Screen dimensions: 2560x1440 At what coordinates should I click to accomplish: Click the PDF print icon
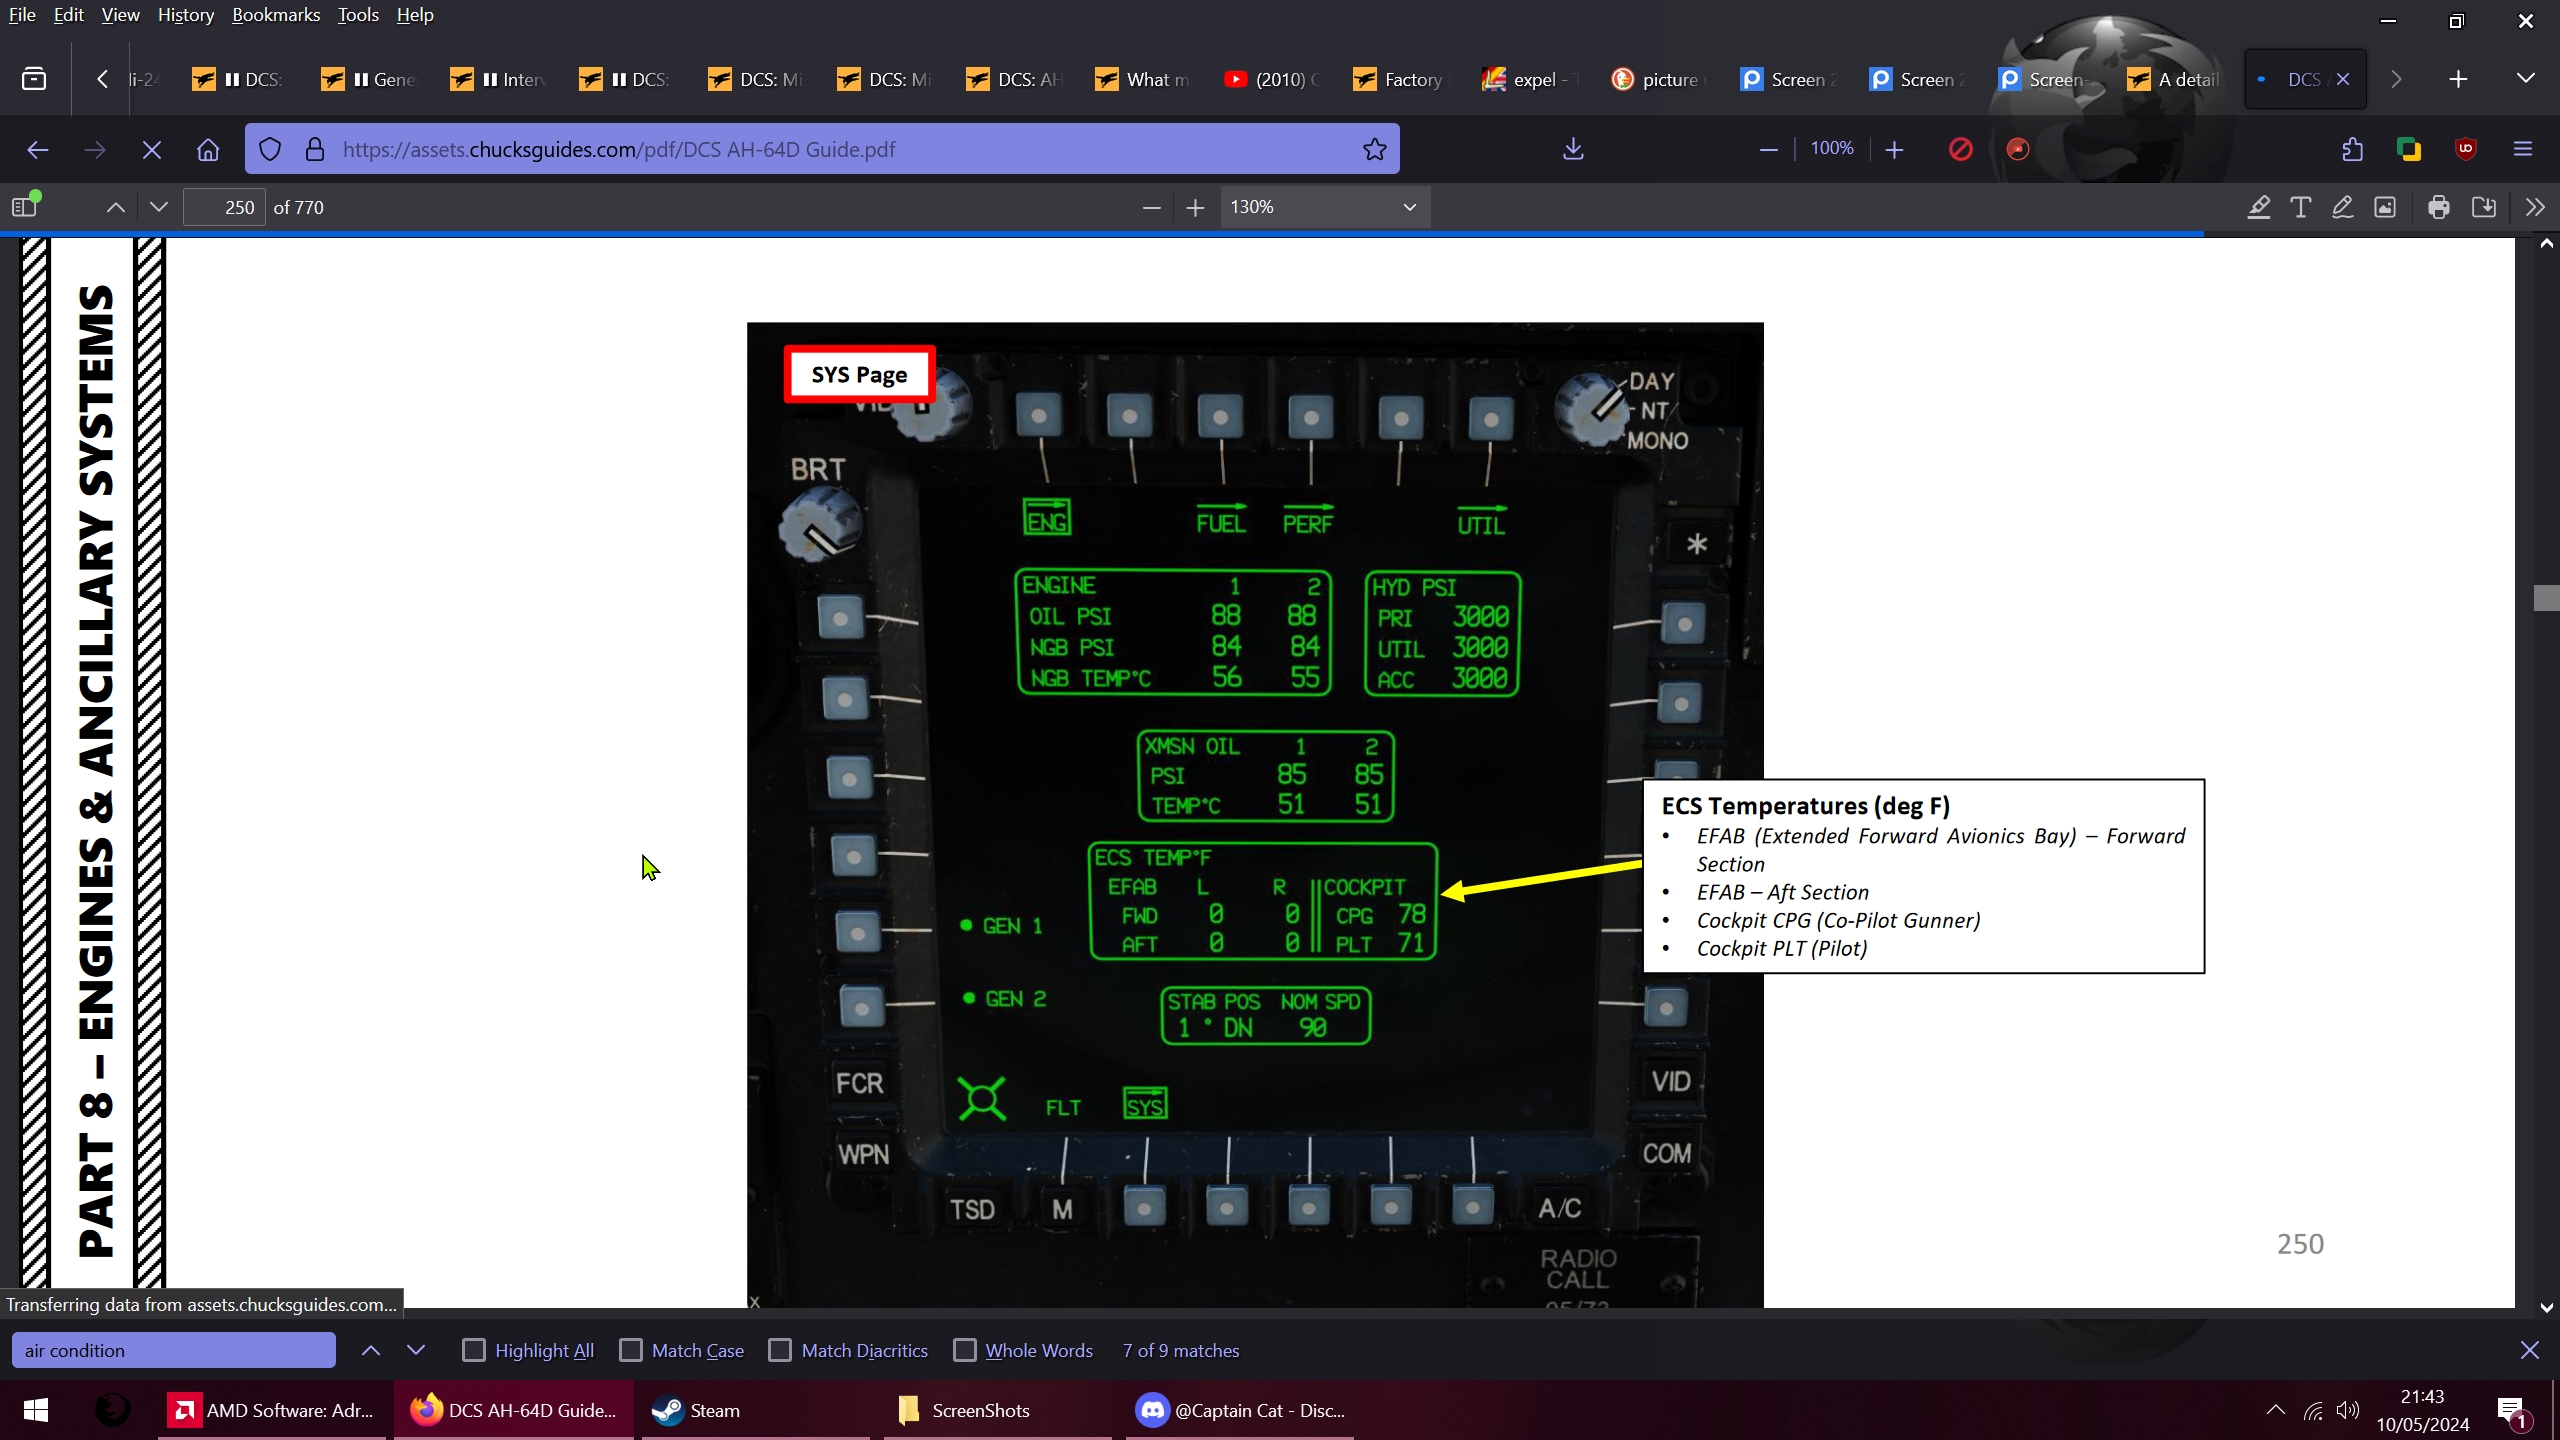(x=2438, y=207)
